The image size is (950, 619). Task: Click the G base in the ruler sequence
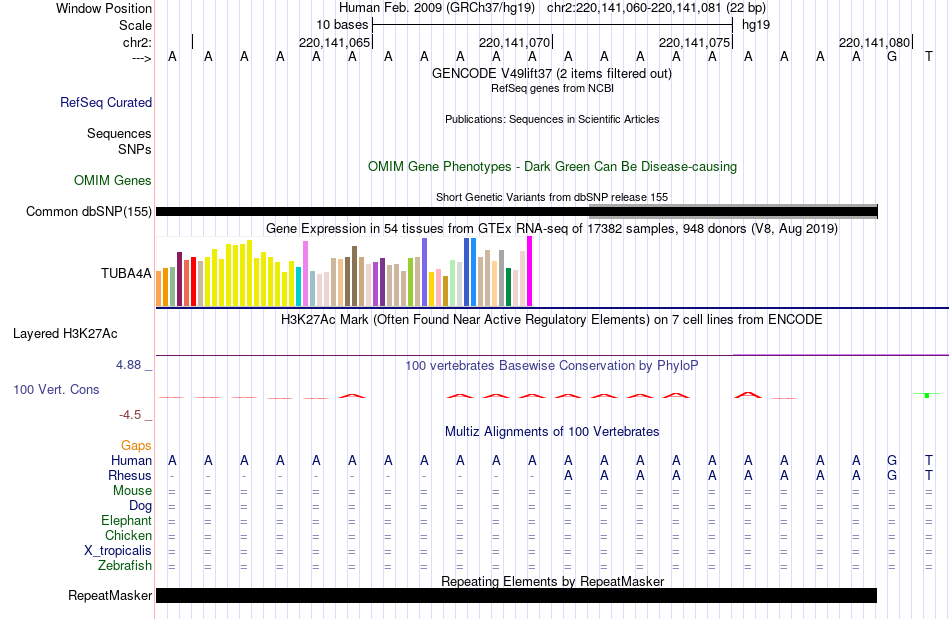(892, 57)
